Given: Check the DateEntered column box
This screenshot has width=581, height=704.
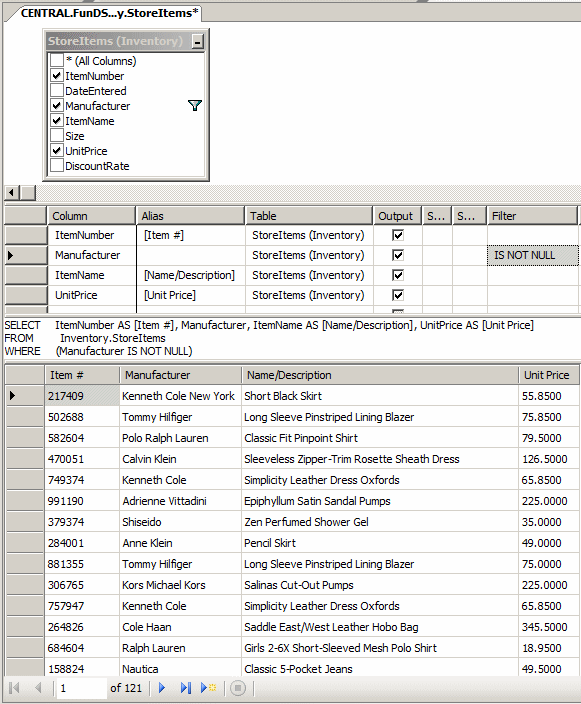Looking at the screenshot, I should (x=57, y=90).
